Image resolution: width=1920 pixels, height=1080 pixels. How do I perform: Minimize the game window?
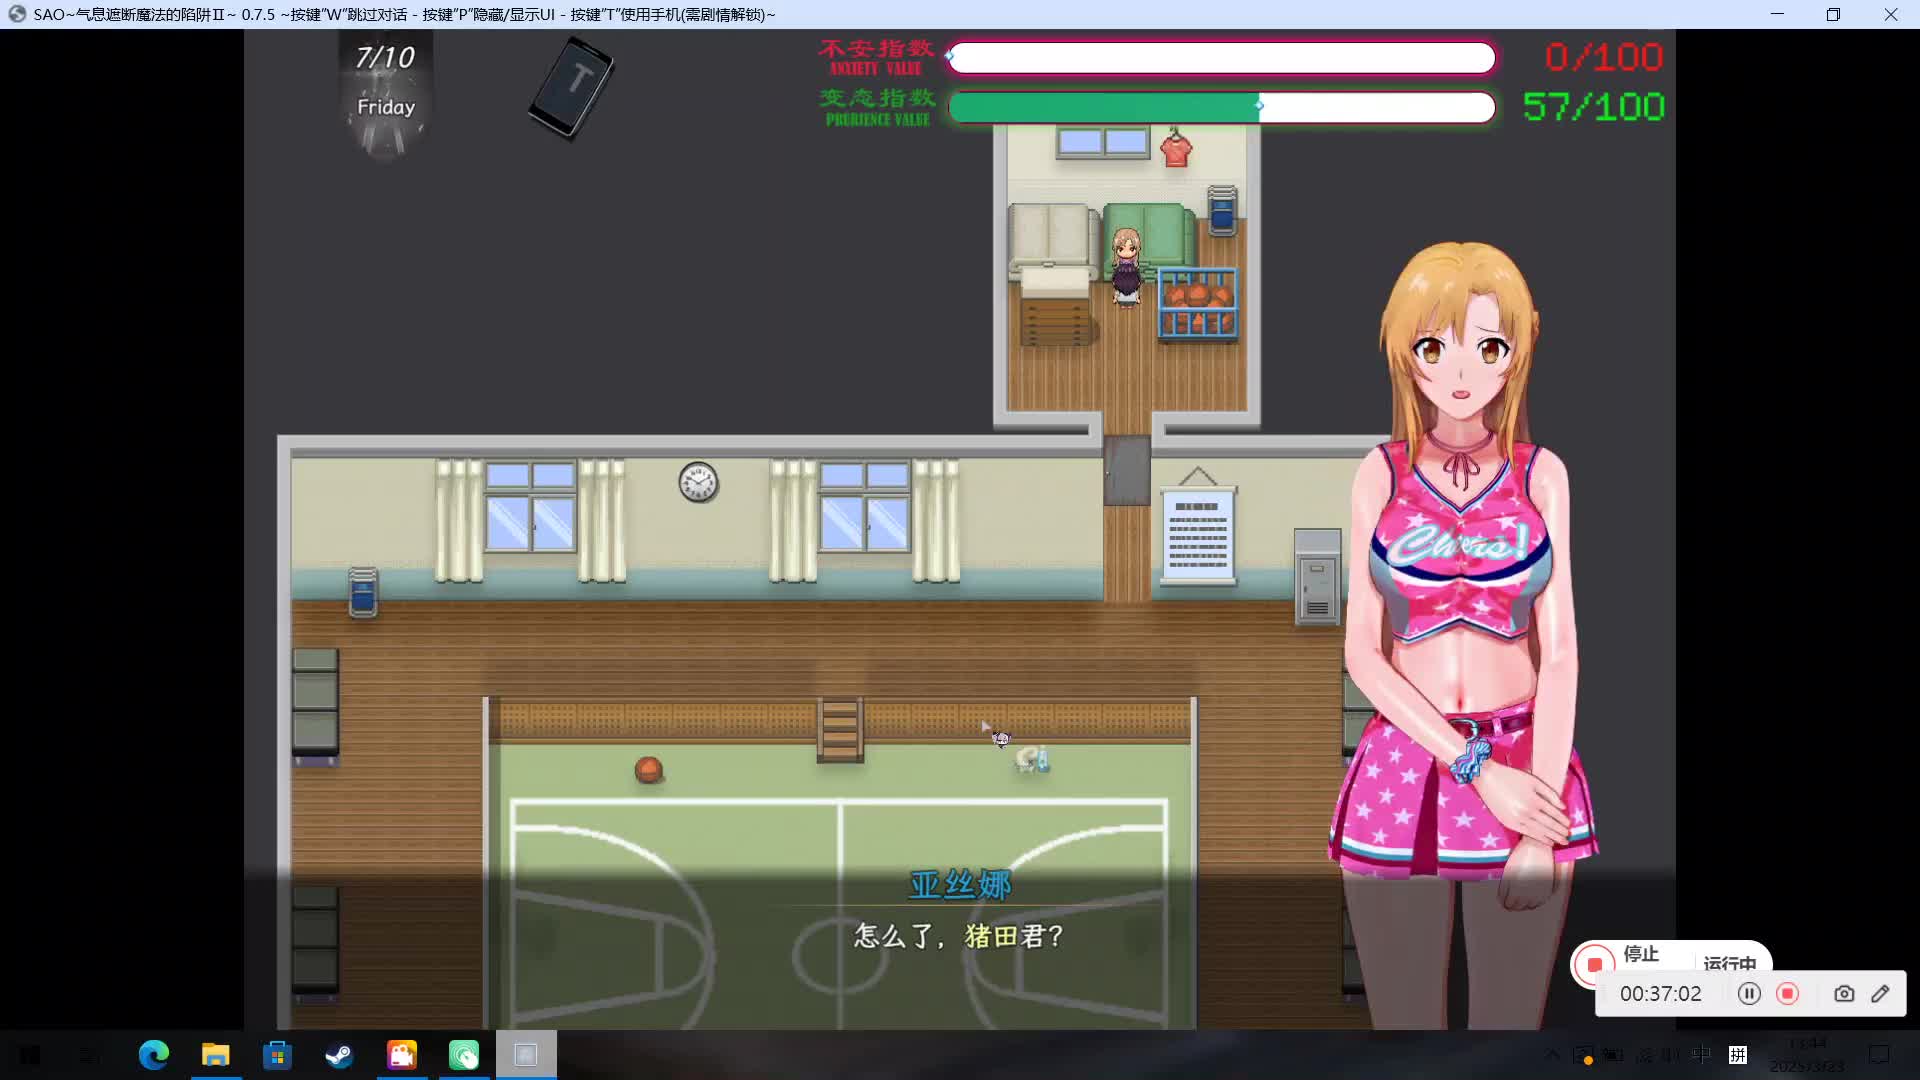pyautogui.click(x=1777, y=14)
